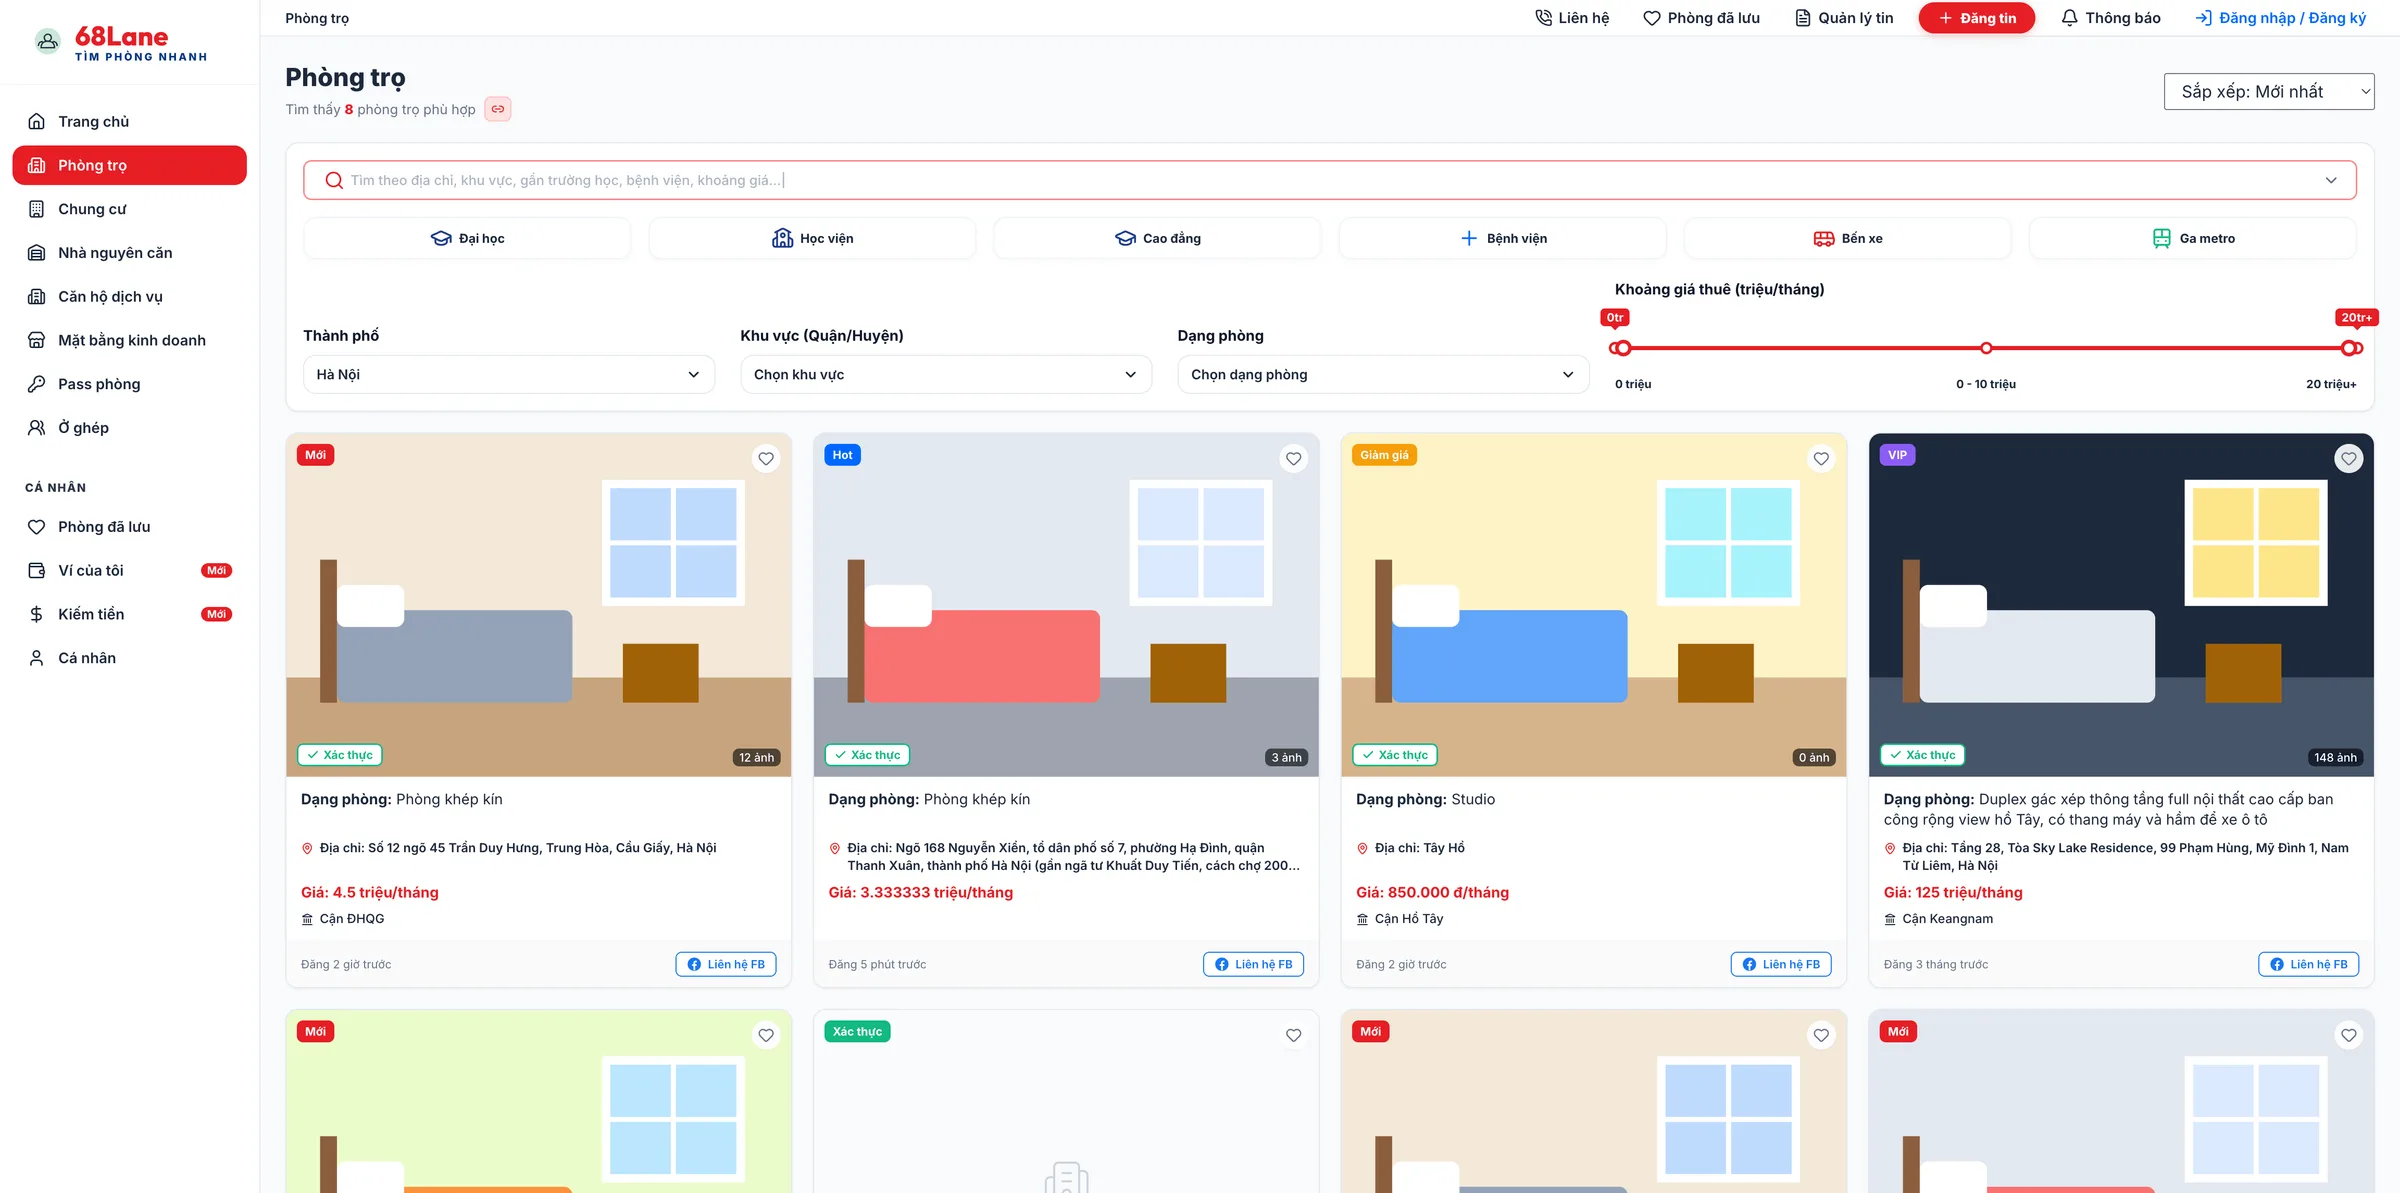Click the red Đăng tin button

coord(1976,18)
